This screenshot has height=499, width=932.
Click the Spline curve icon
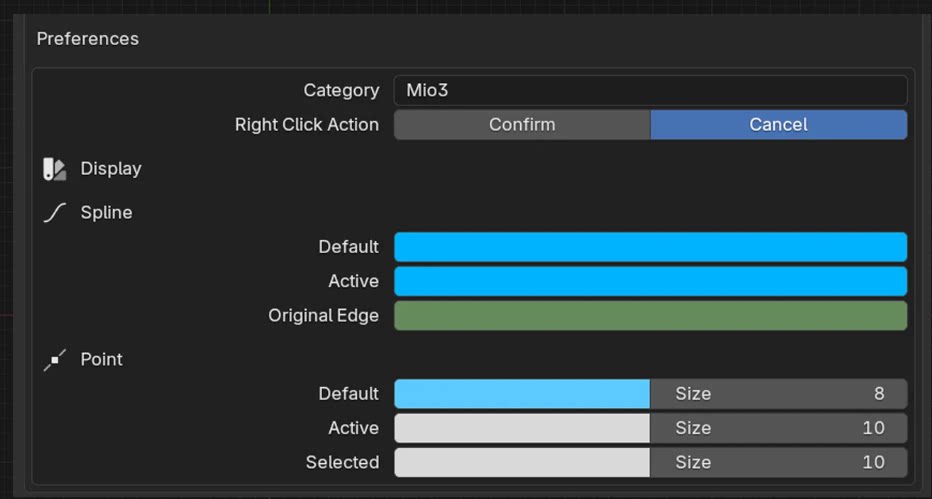tap(54, 213)
